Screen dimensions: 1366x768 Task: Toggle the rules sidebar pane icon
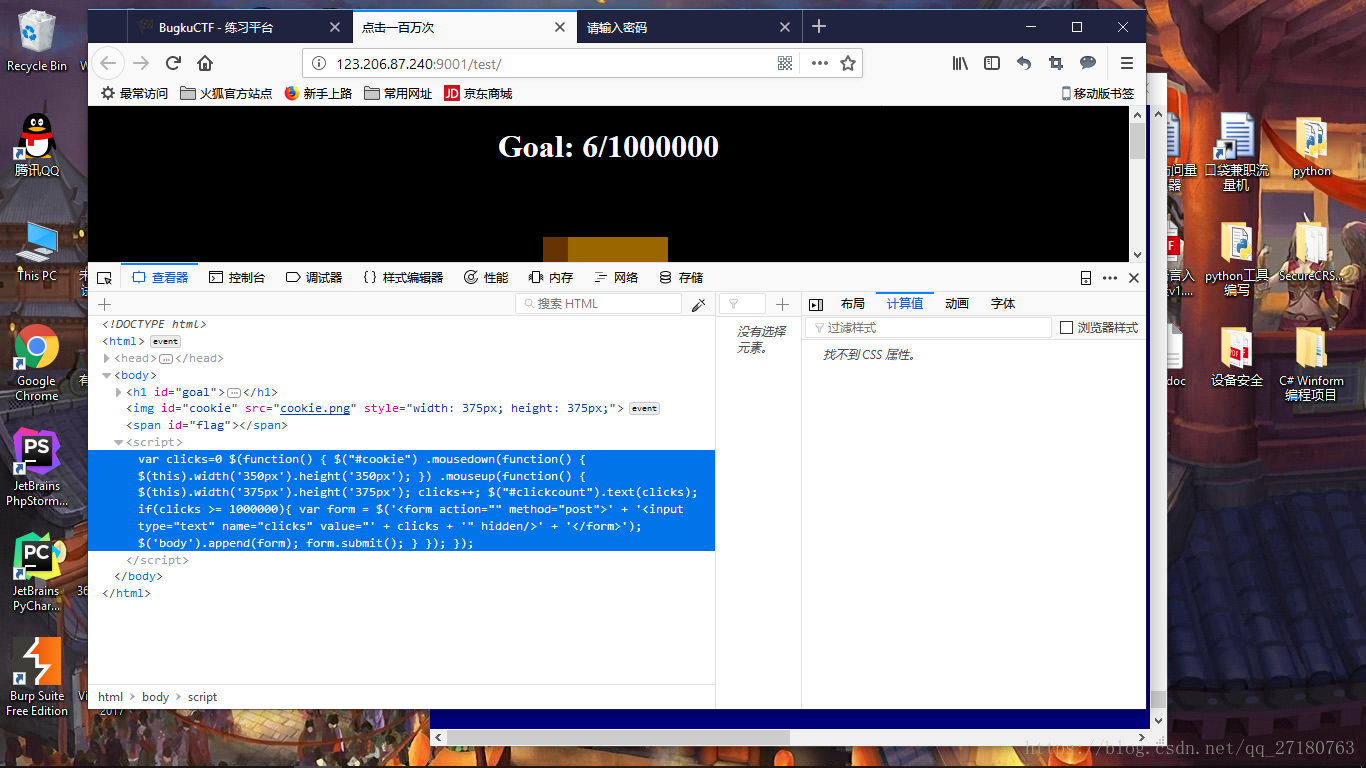click(816, 304)
